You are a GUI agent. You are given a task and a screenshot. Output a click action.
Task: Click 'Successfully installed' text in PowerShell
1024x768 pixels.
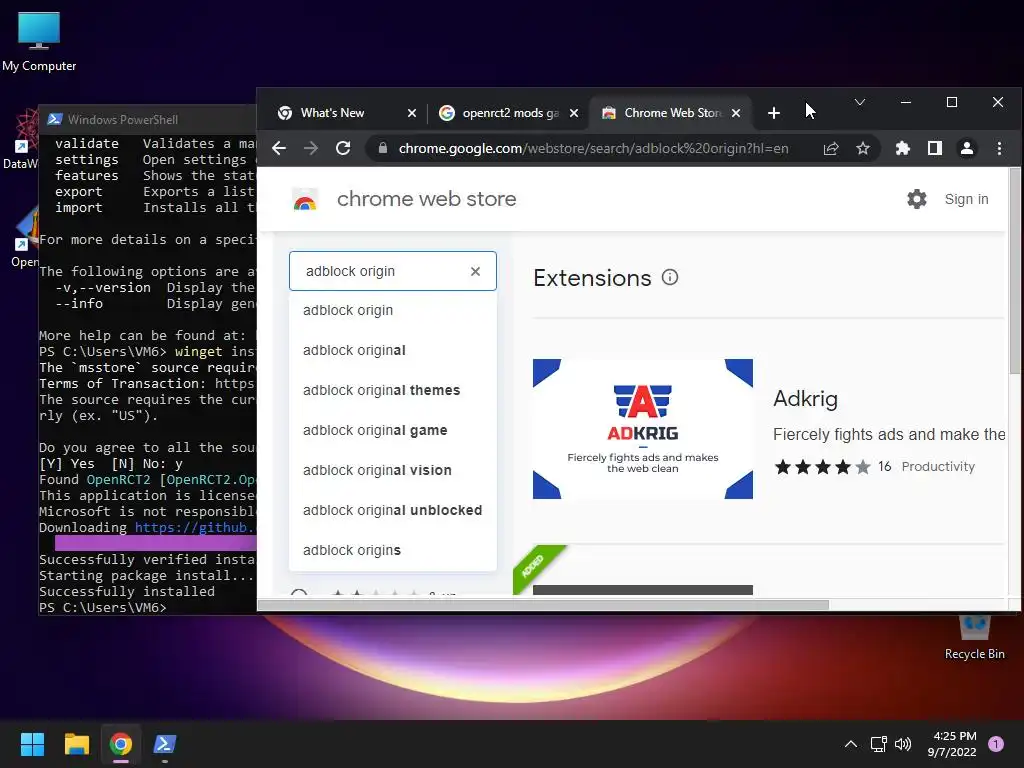pos(127,592)
